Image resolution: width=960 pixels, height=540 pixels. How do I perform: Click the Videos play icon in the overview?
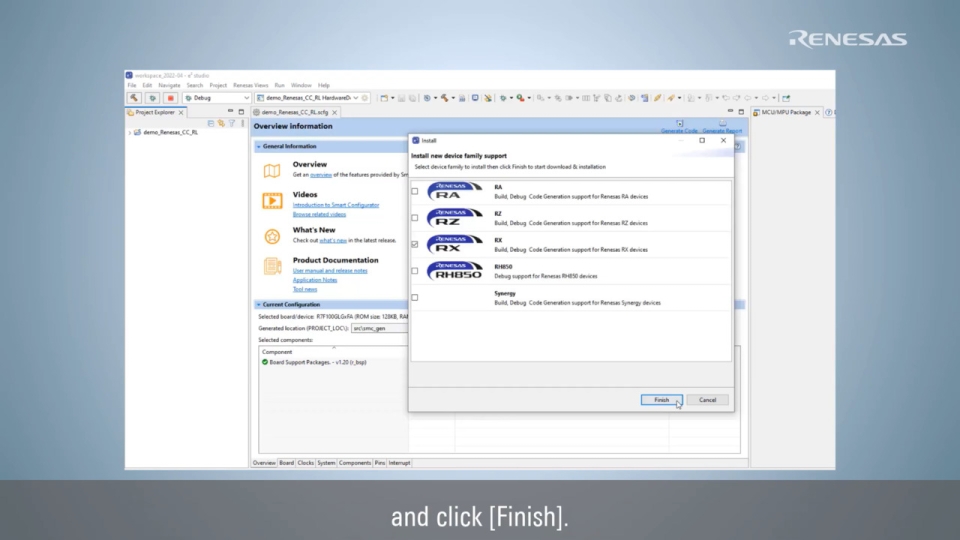pos(272,201)
